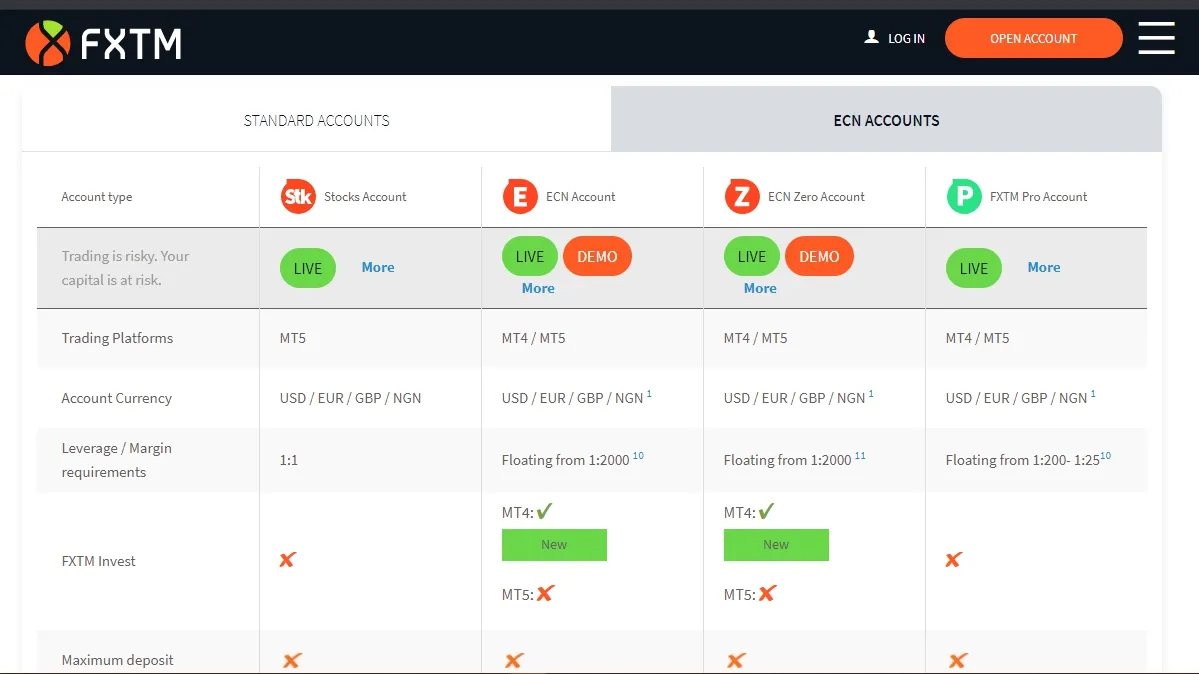Click footnote 10 beside ECN Account leverage
Image resolution: width=1199 pixels, height=674 pixels.
pyautogui.click(x=638, y=455)
